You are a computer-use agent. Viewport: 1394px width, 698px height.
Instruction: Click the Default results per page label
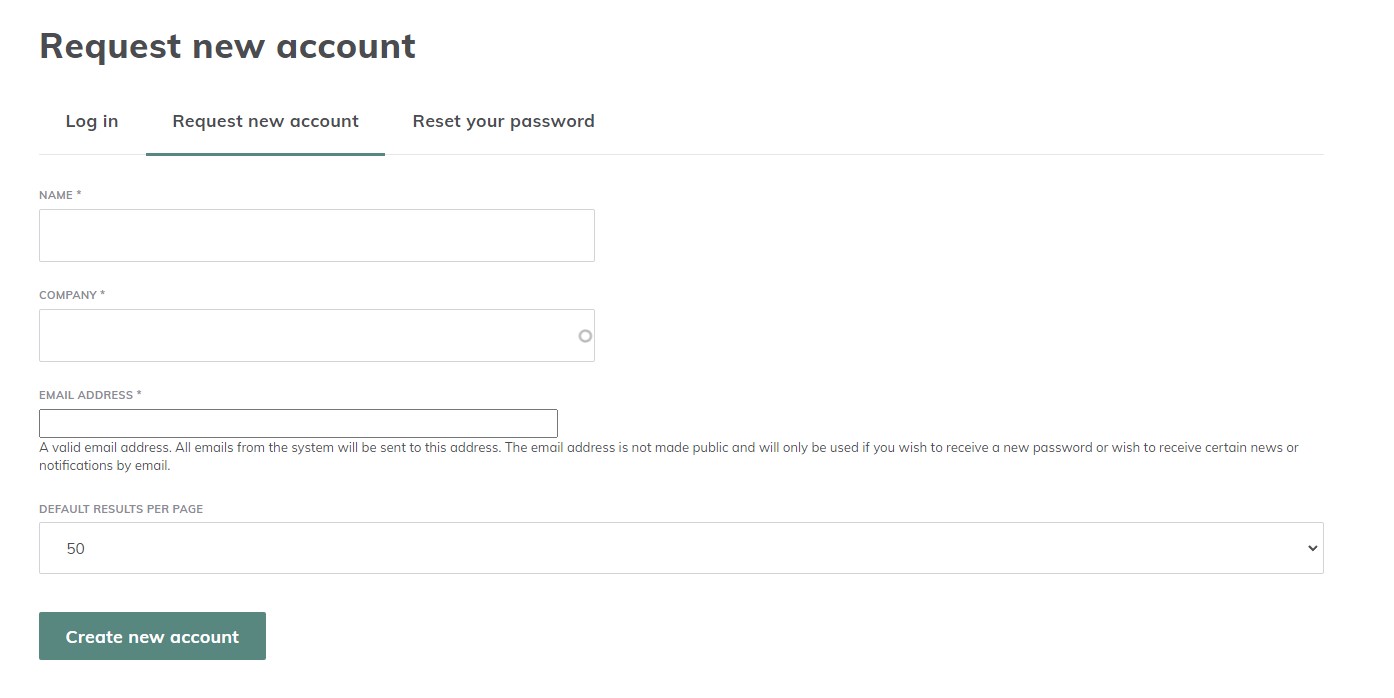(120, 509)
